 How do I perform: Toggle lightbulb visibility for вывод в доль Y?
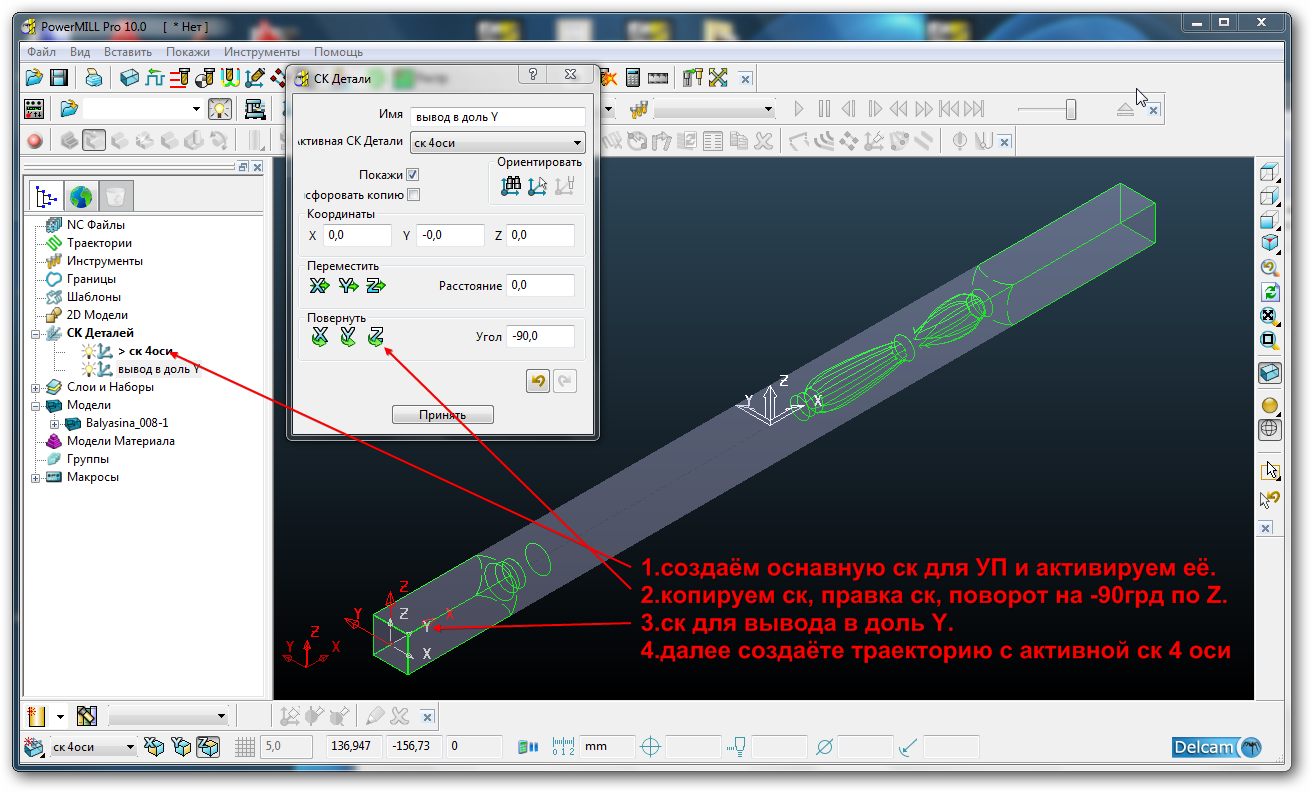coord(89,369)
